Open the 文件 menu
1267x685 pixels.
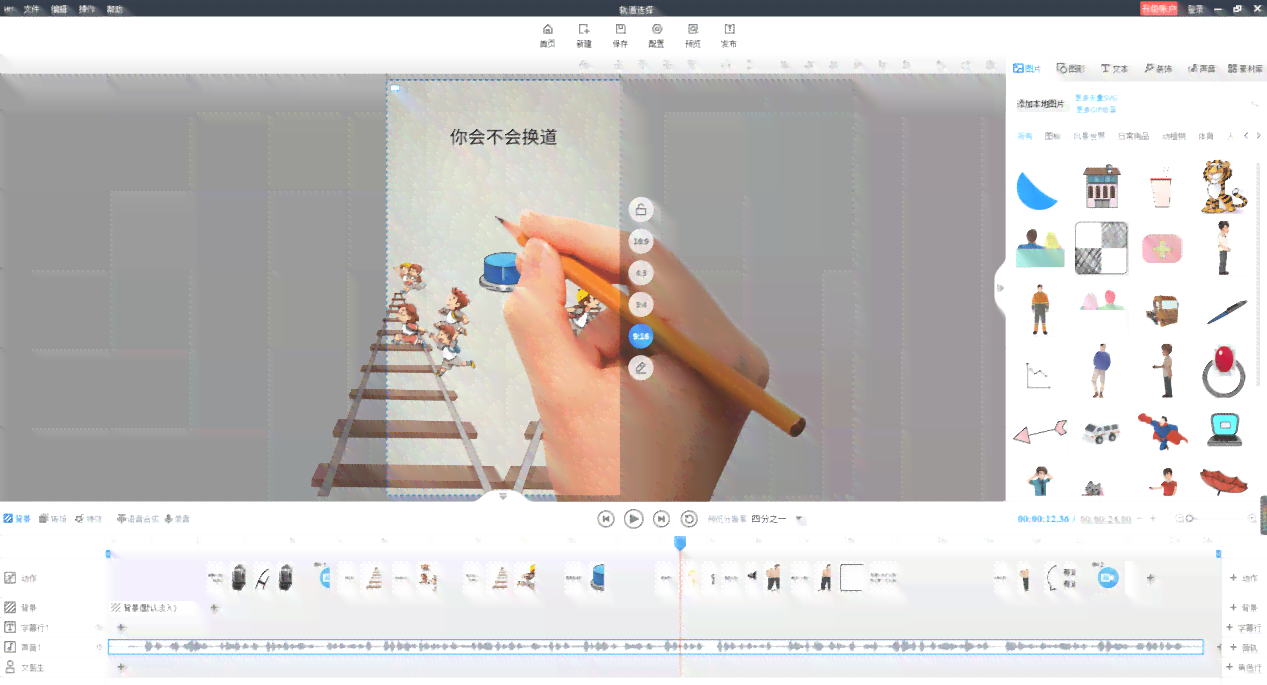click(x=32, y=9)
